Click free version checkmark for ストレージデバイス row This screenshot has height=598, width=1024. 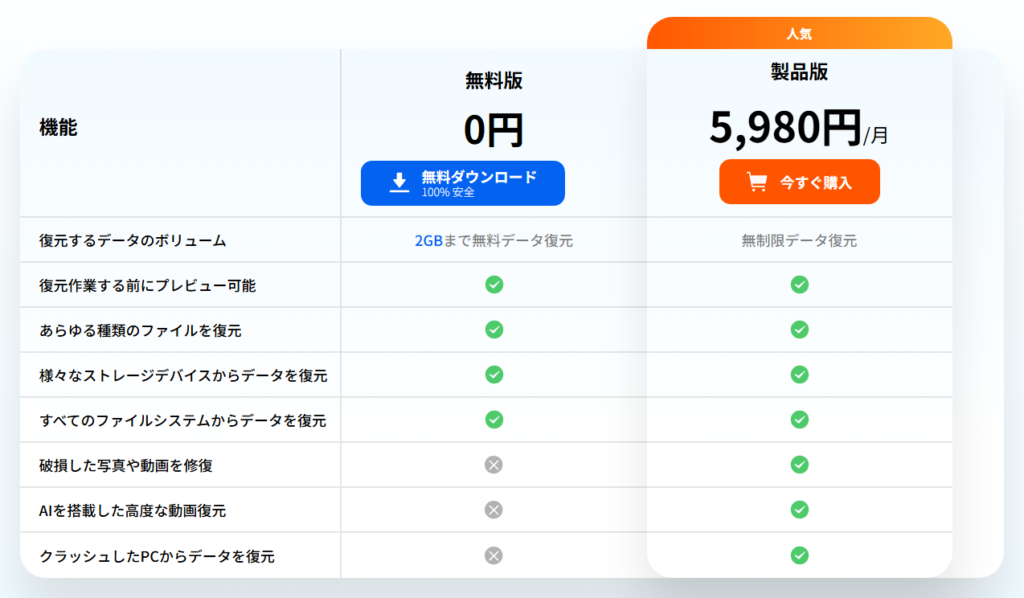click(494, 374)
